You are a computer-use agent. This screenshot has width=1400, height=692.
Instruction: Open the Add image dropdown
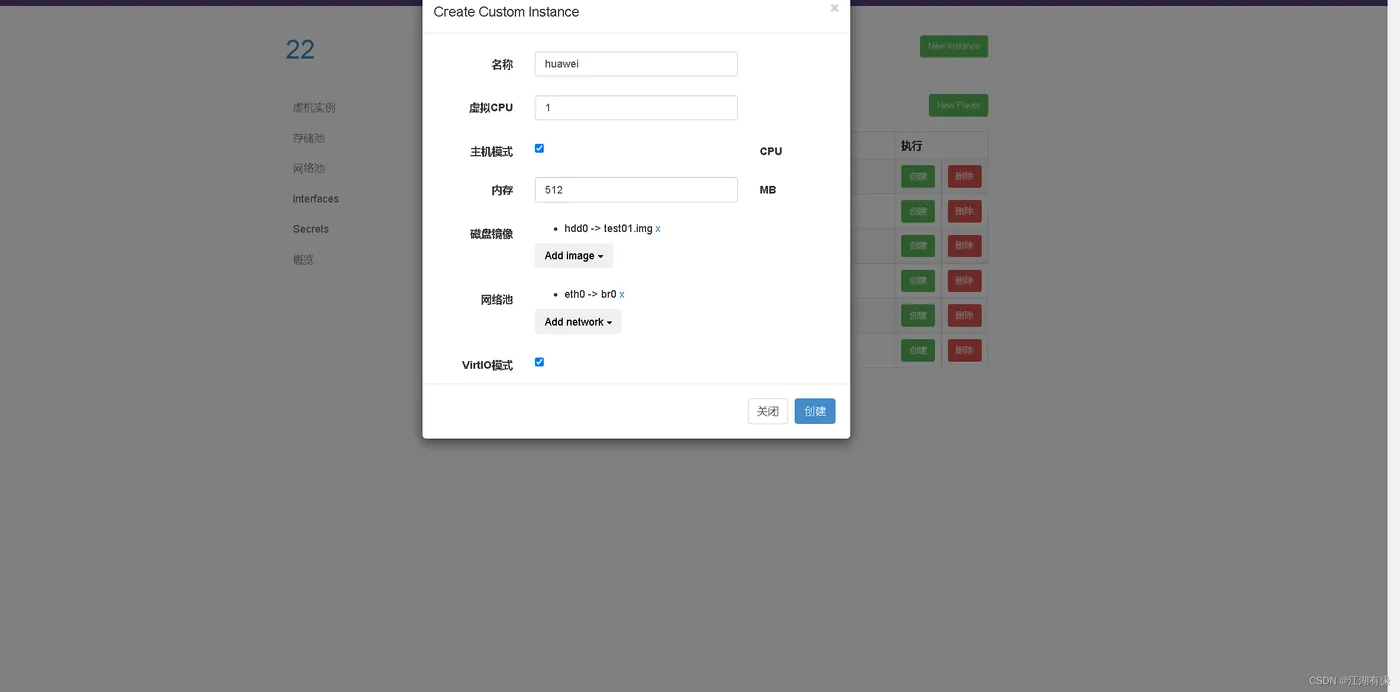[x=574, y=256]
